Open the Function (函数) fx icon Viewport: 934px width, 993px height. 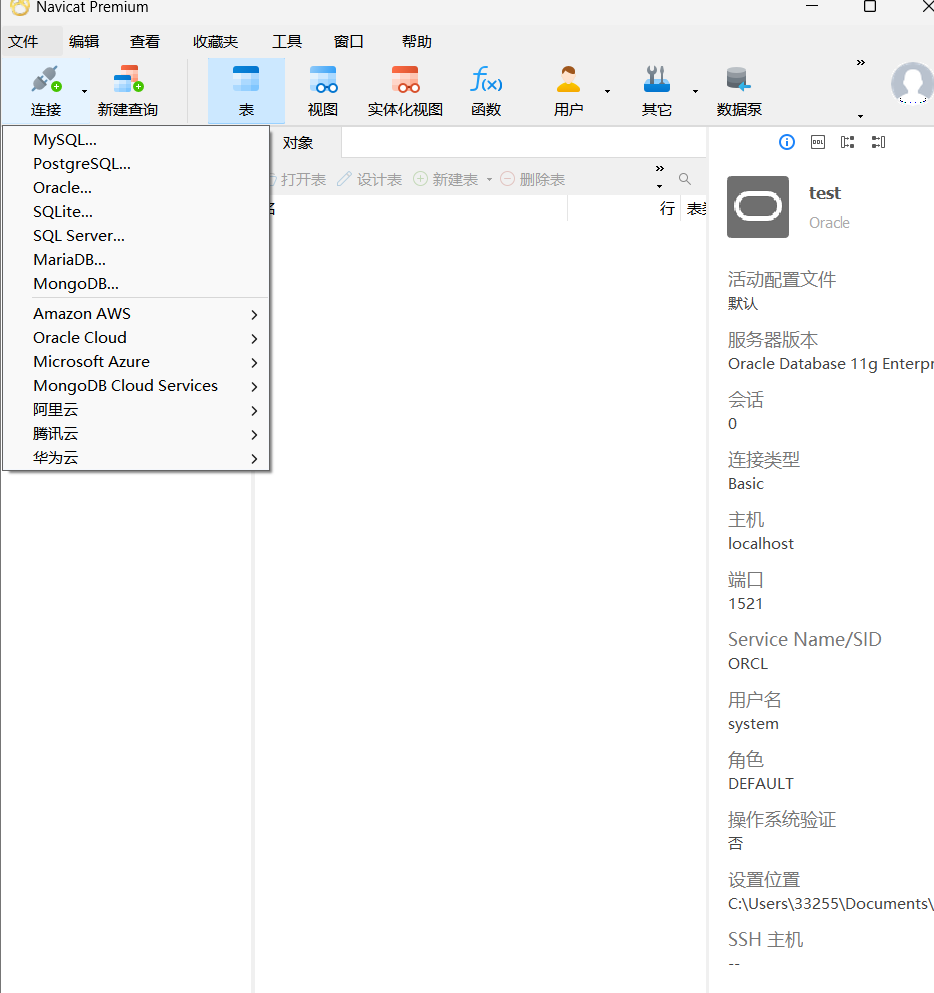coord(486,80)
